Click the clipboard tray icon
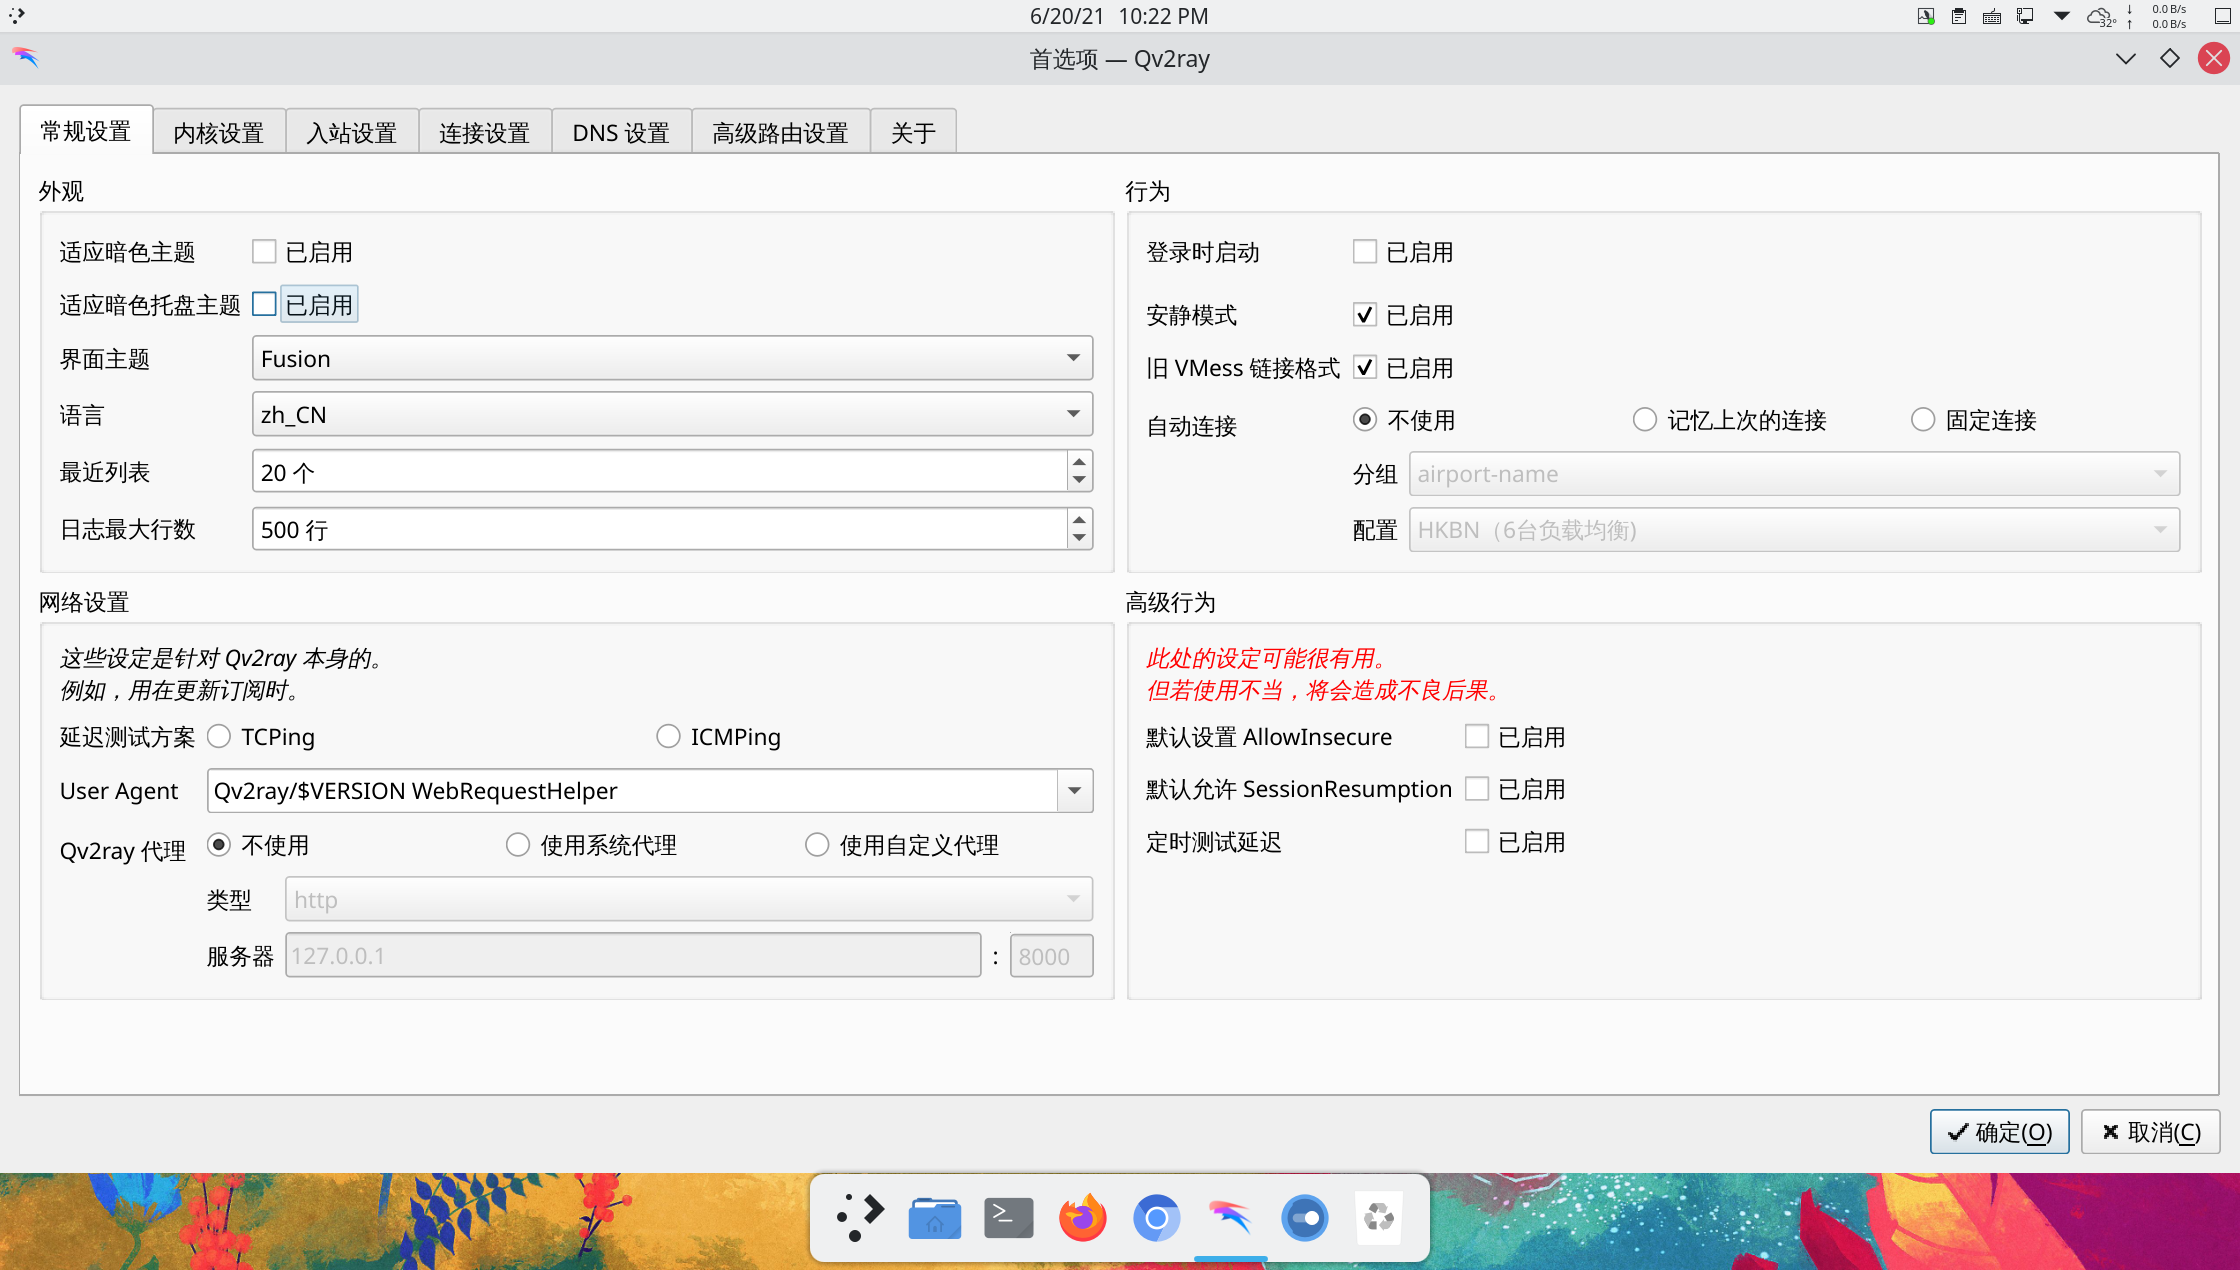Viewport: 2240px width, 1270px height. coord(1958,16)
